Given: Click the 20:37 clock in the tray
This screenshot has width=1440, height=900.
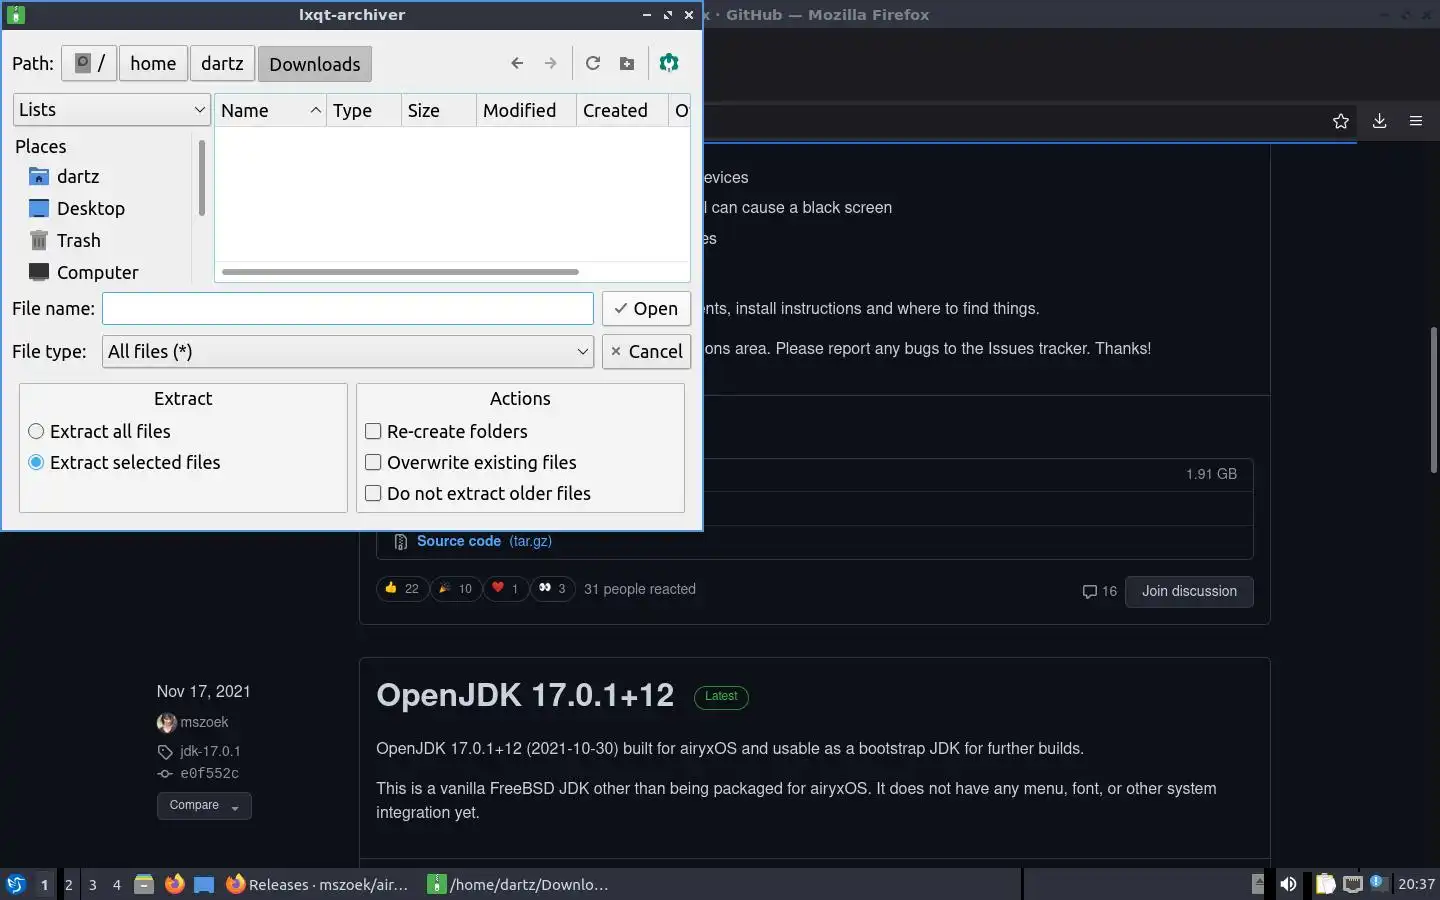Looking at the screenshot, I should tap(1416, 884).
